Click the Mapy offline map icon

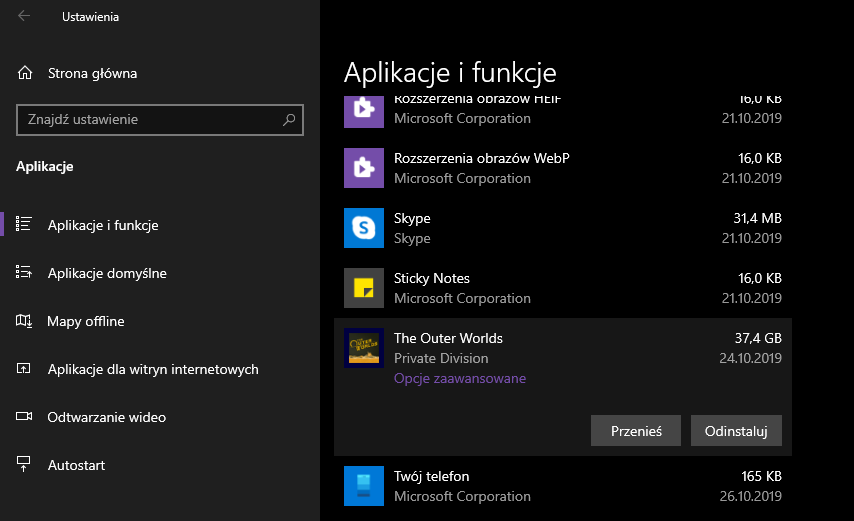23,321
